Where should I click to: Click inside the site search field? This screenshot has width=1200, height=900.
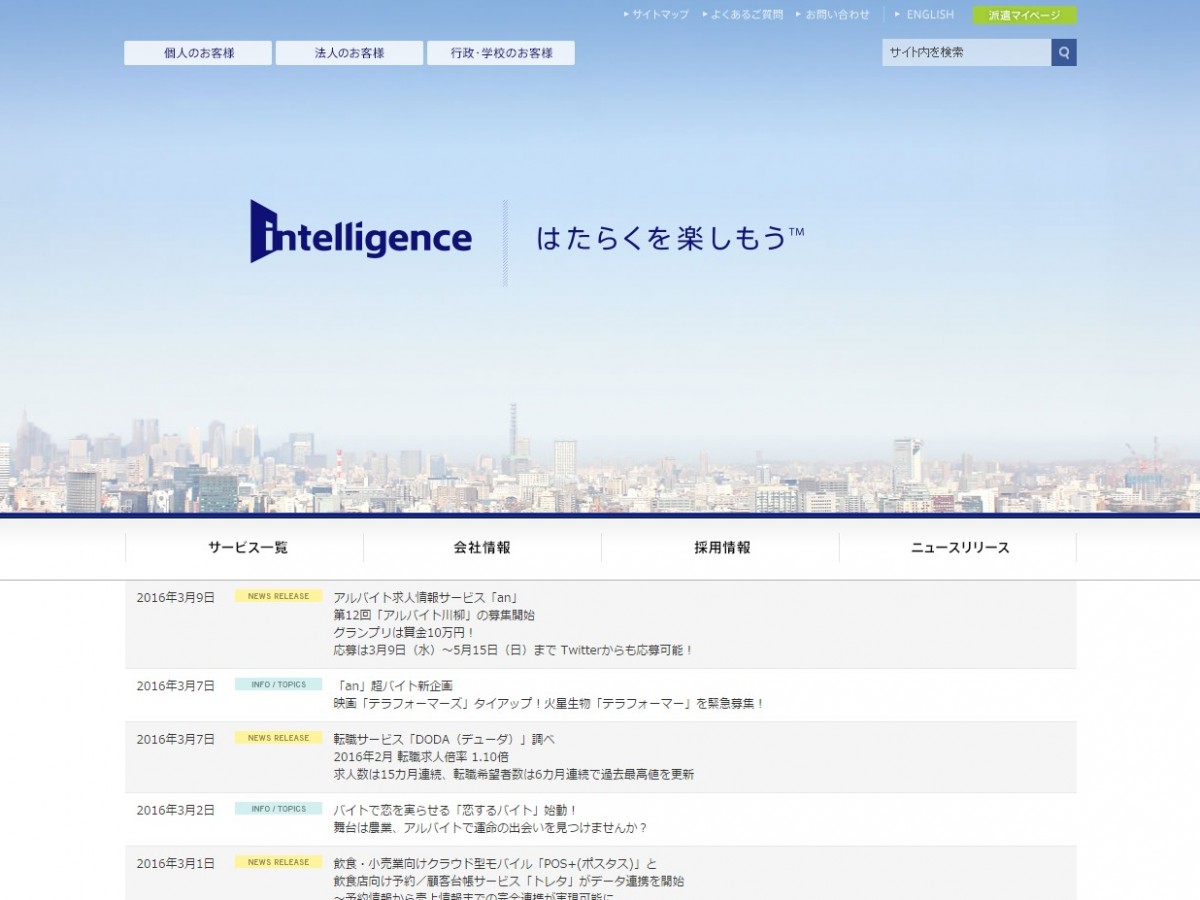coord(965,53)
